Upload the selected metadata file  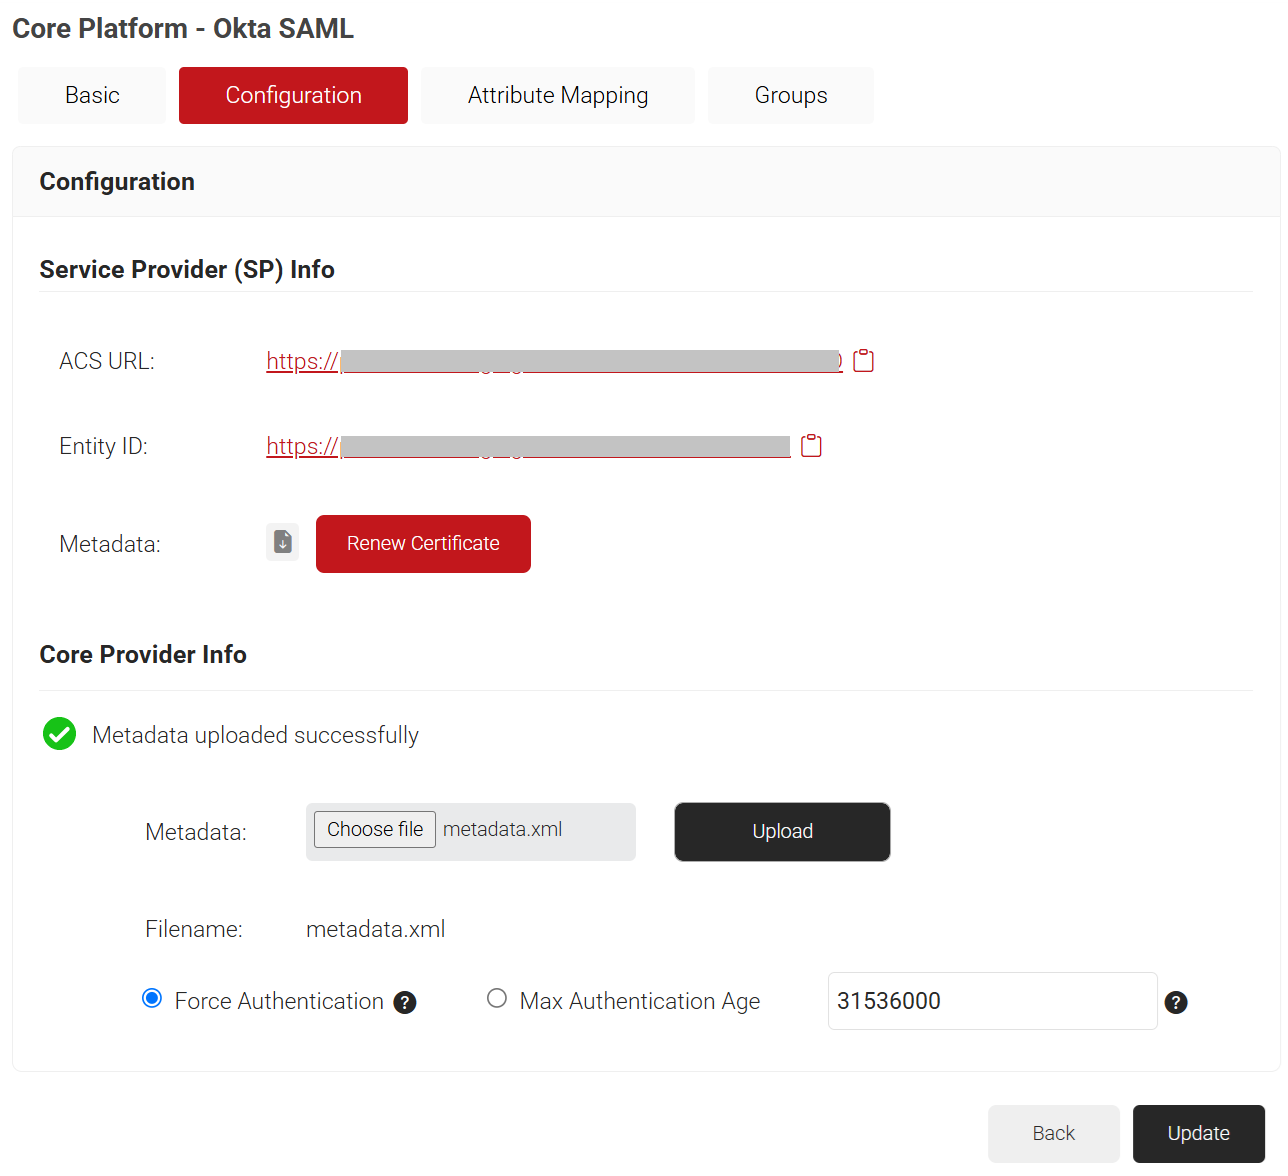[x=782, y=831]
